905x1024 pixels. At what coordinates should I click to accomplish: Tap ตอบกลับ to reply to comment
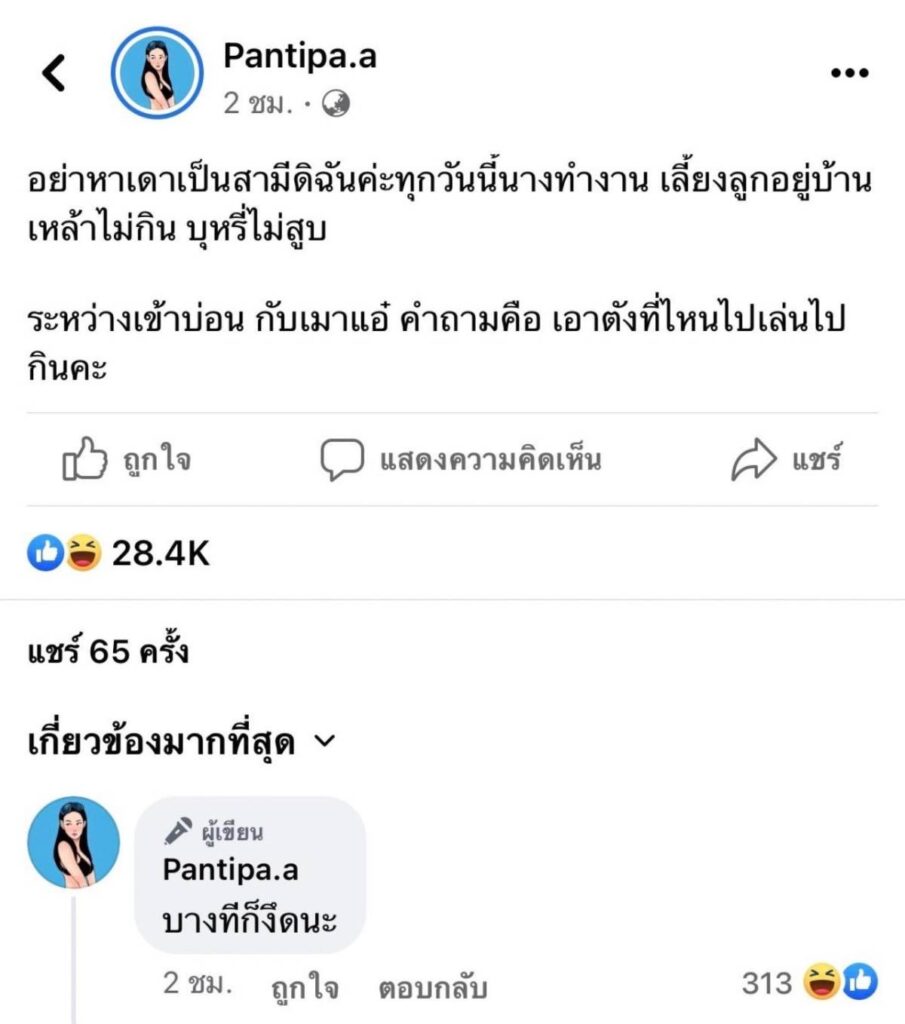click(x=432, y=987)
